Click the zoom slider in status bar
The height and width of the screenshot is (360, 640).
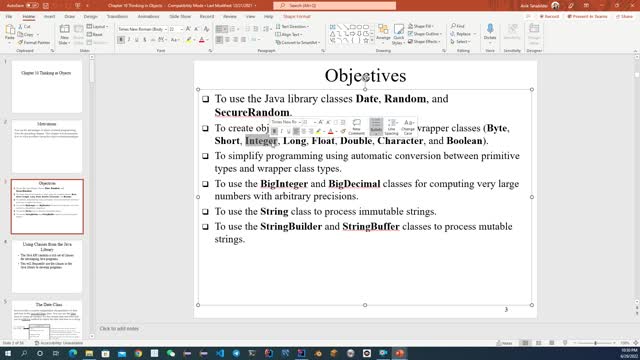pyautogui.click(x=595, y=343)
